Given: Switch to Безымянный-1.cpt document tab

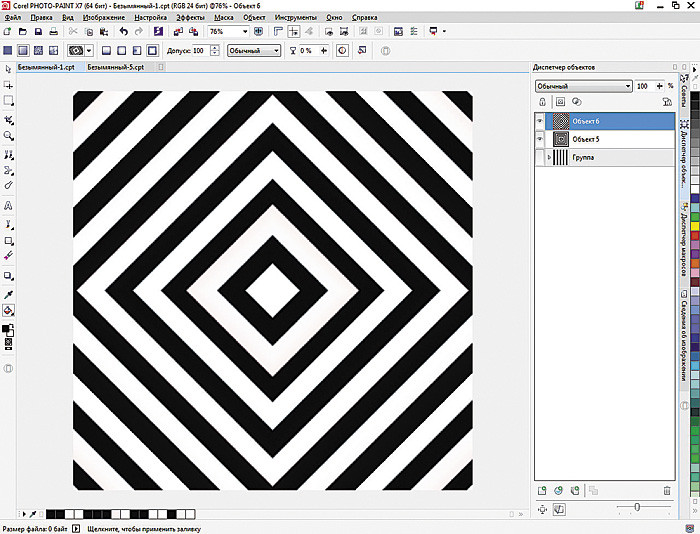Looking at the screenshot, I should [46, 67].
